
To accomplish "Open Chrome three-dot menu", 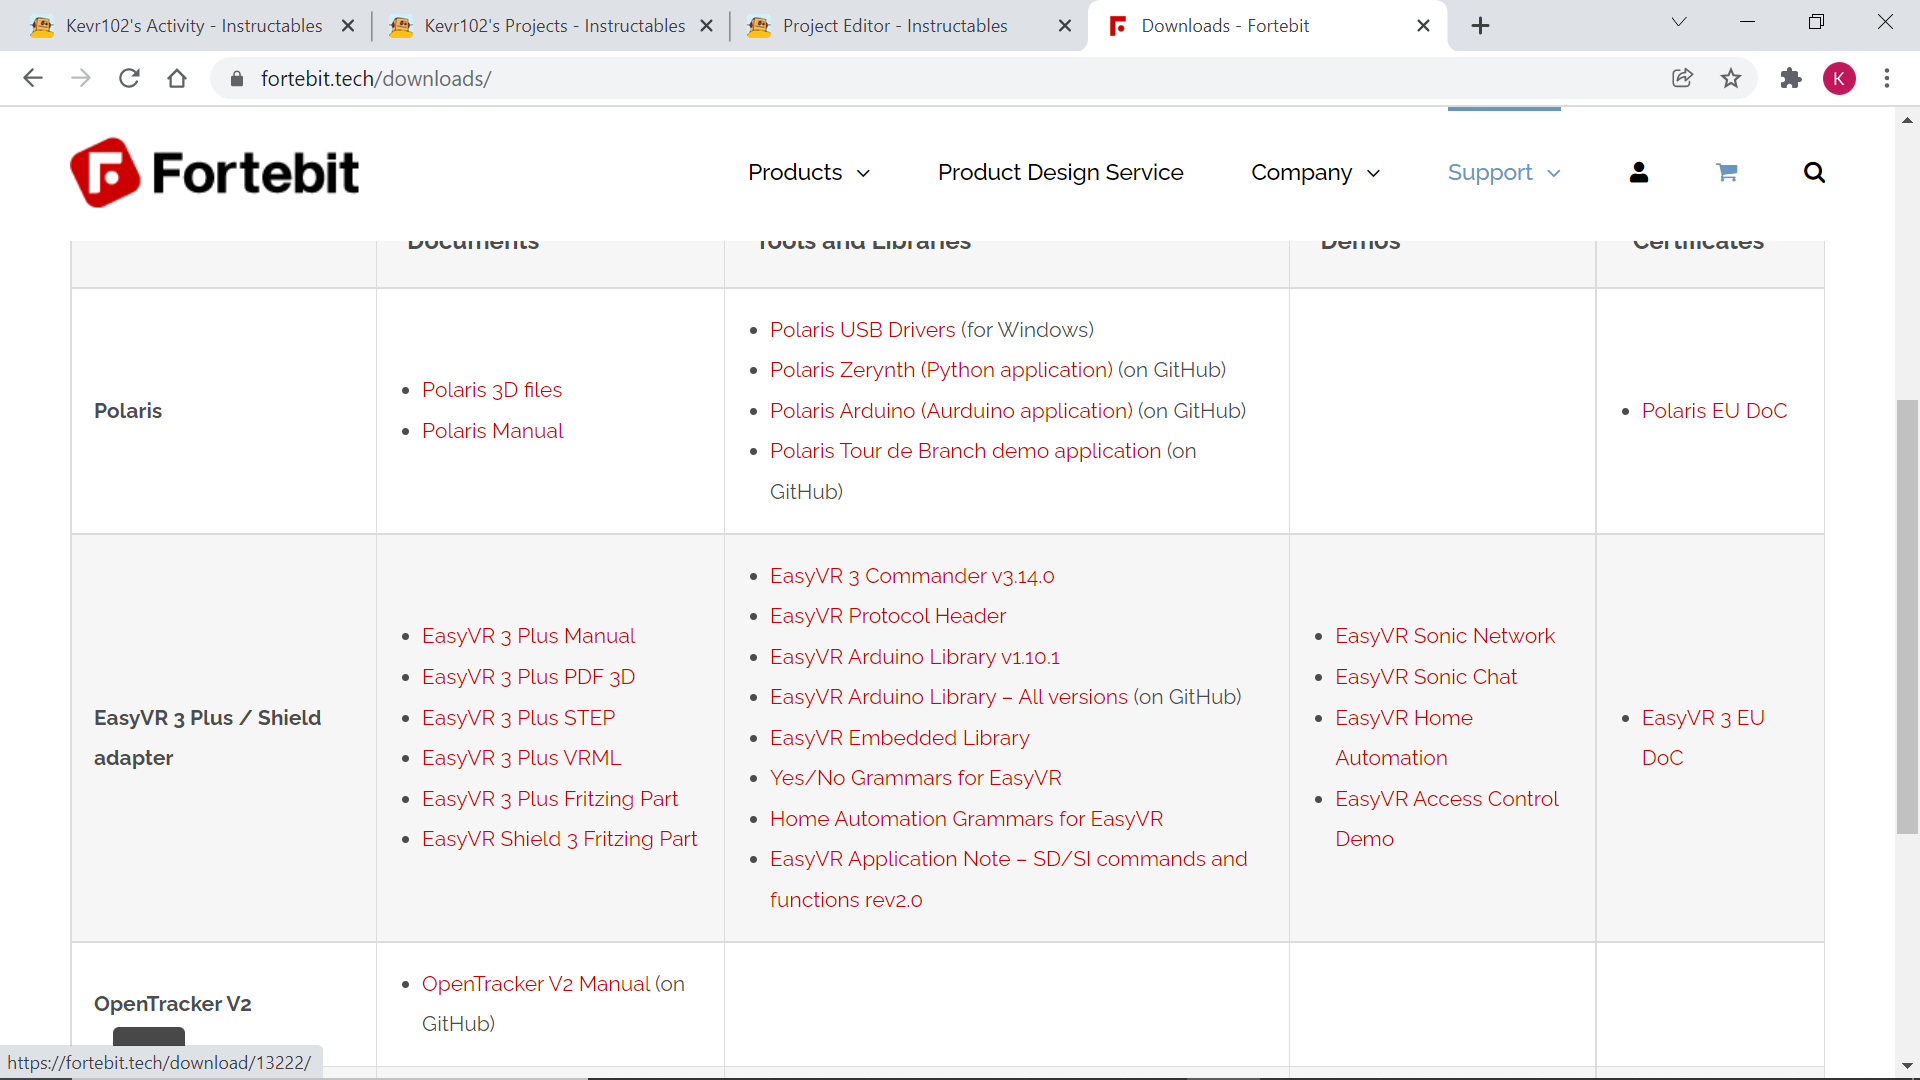I will (x=1886, y=78).
